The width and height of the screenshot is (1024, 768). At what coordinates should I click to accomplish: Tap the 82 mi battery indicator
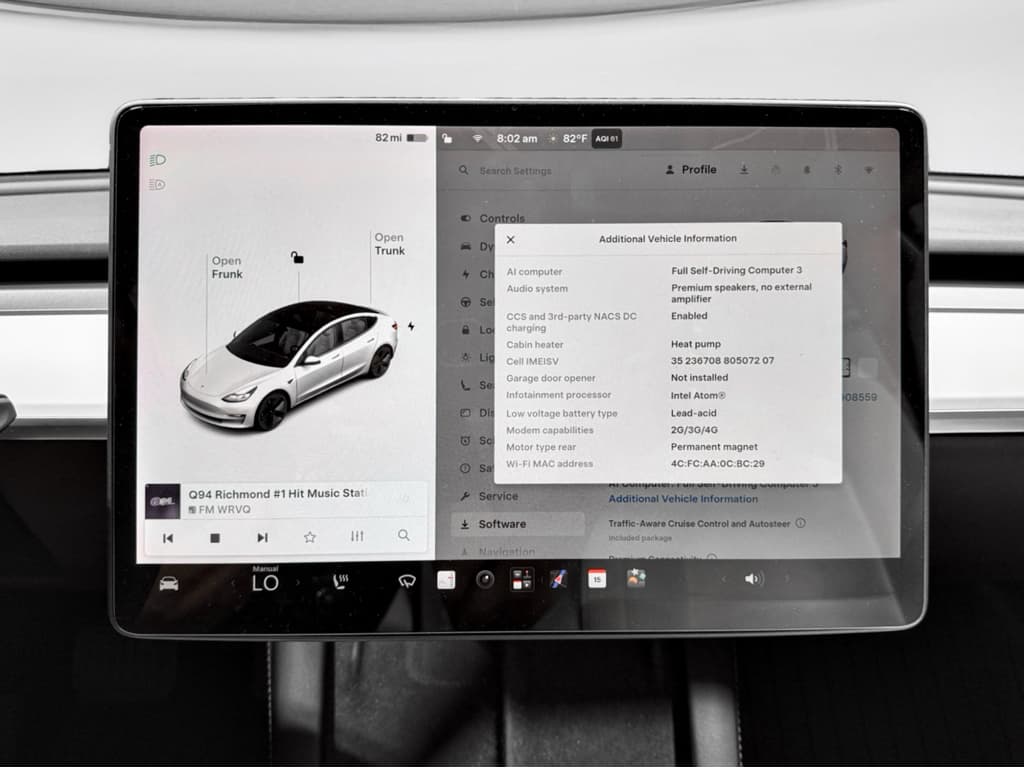tap(401, 138)
